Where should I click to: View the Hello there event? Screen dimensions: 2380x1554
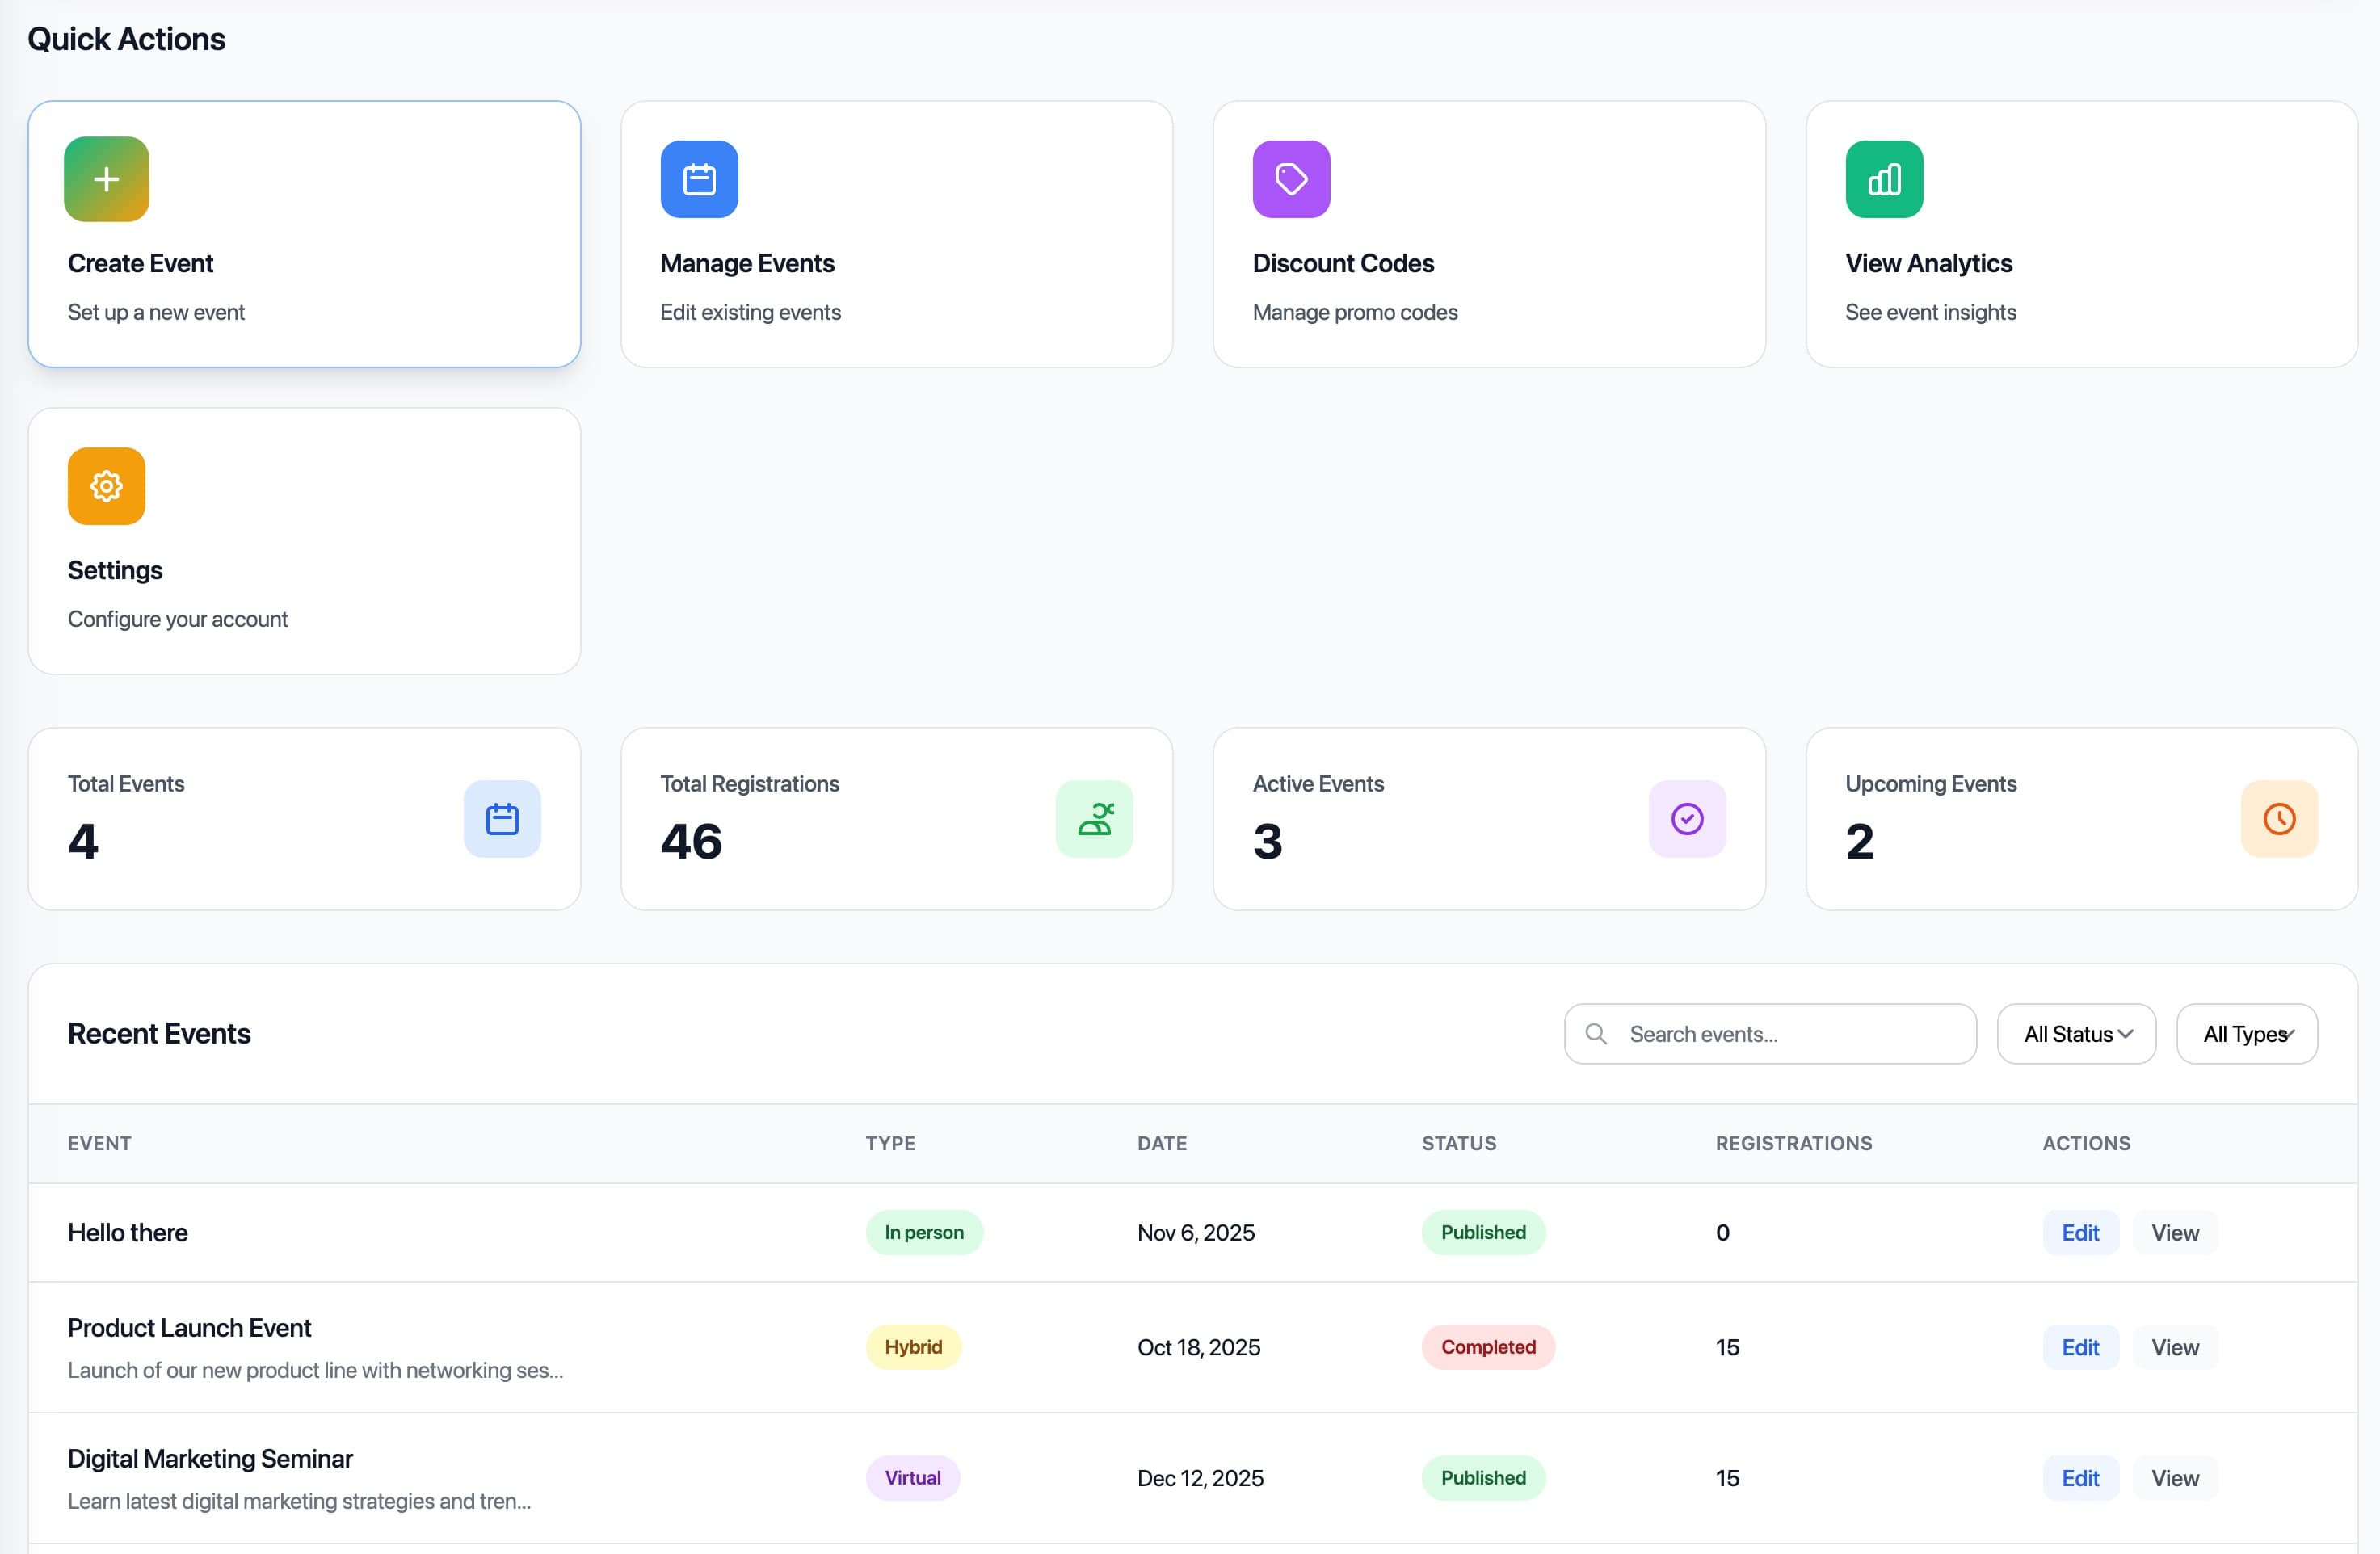coord(2174,1233)
